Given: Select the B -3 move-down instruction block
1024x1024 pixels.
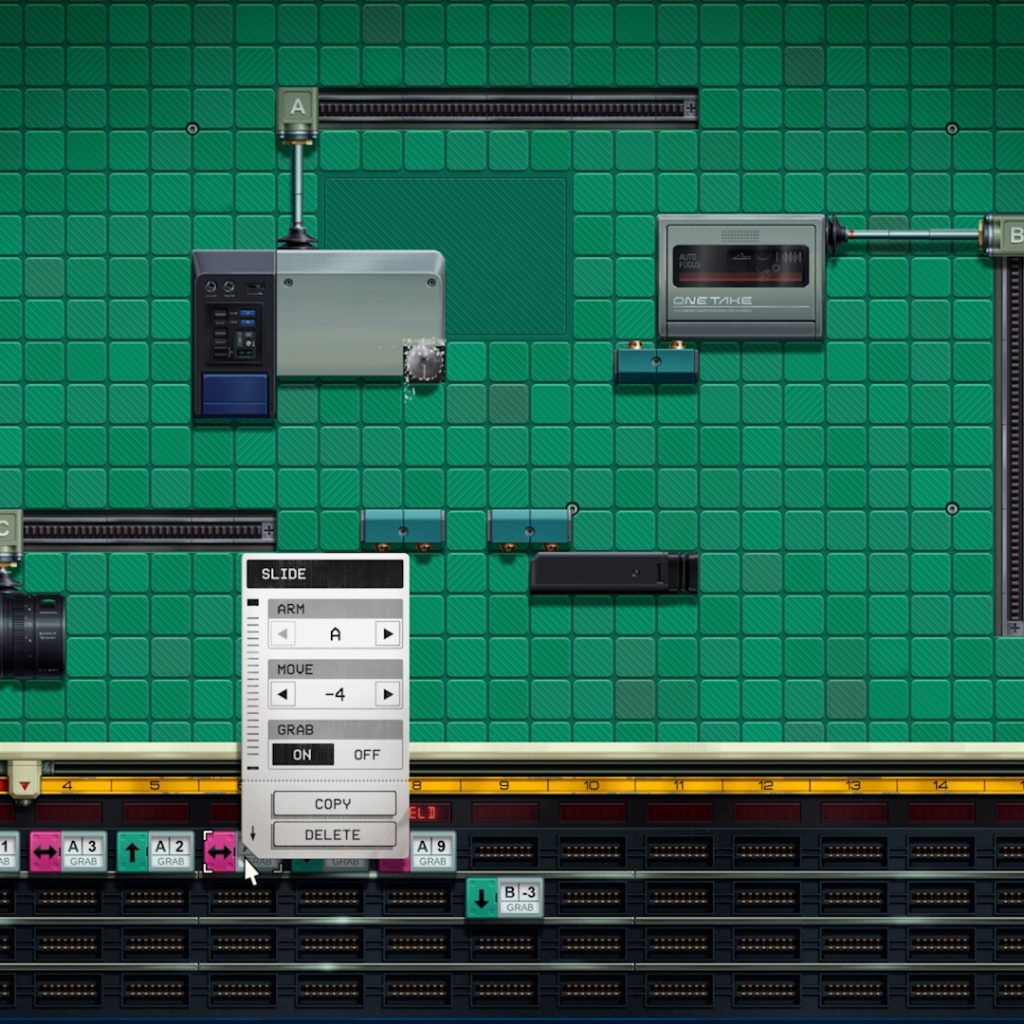Looking at the screenshot, I should (x=504, y=897).
